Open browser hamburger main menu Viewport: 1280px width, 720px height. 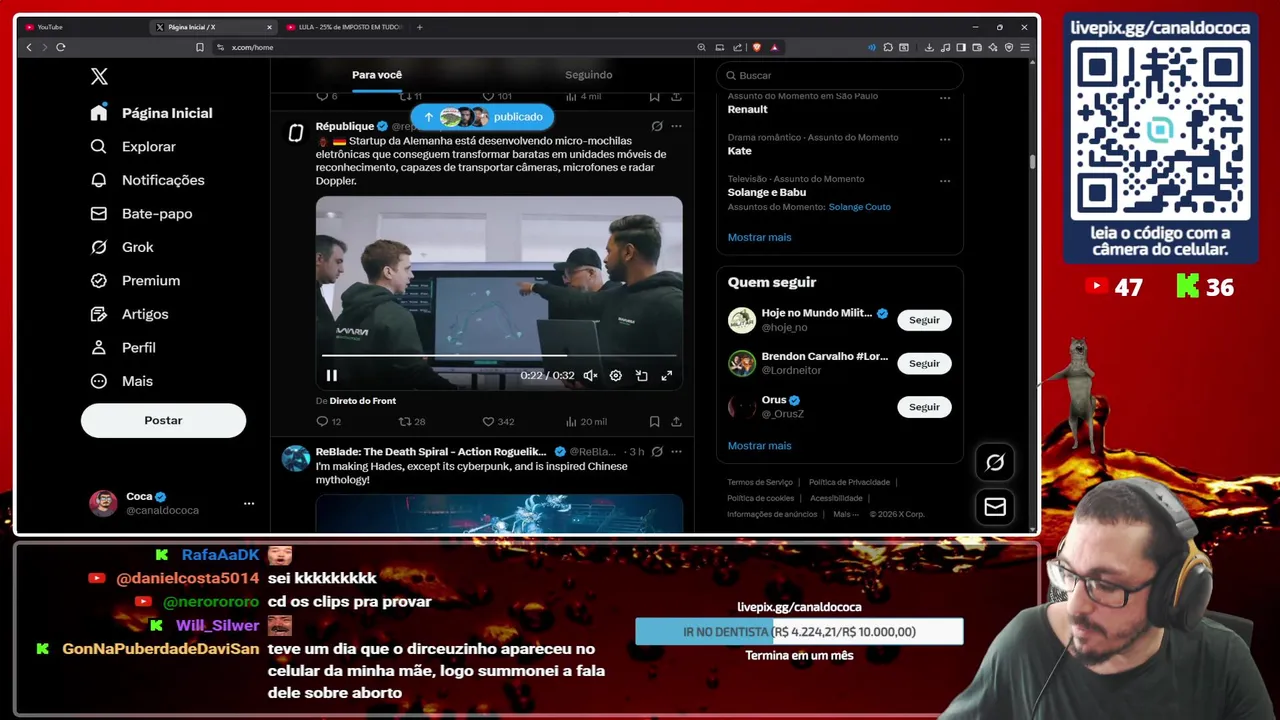(1025, 47)
